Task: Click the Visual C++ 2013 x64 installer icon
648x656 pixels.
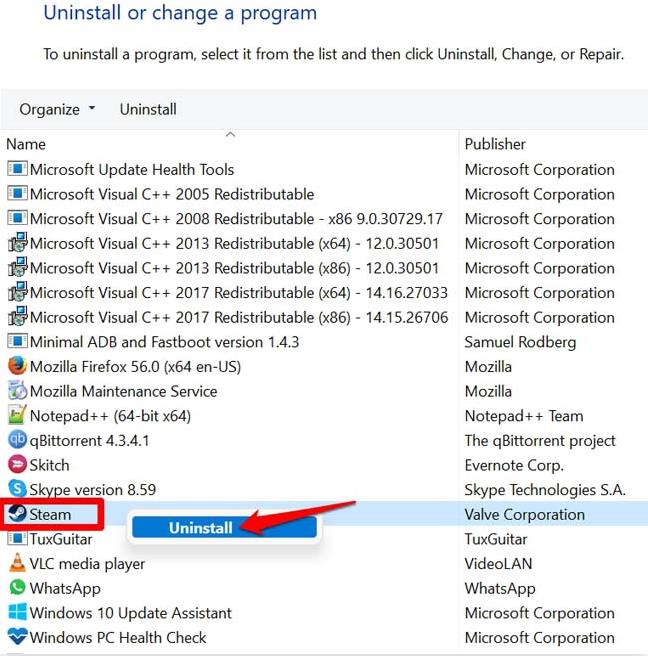Action: click(x=17, y=243)
